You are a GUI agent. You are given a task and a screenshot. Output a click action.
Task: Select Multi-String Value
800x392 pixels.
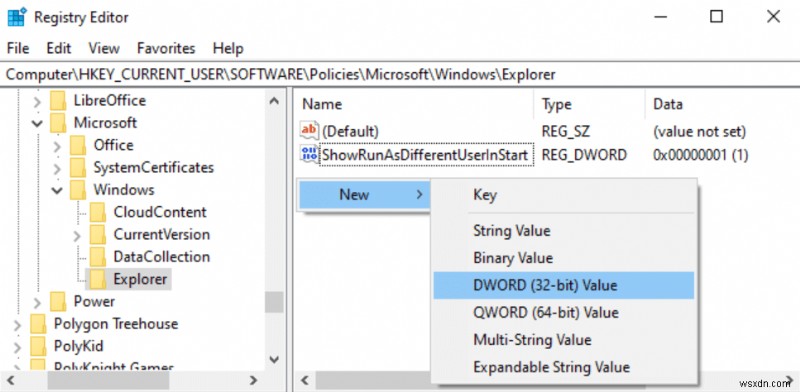[563, 339]
